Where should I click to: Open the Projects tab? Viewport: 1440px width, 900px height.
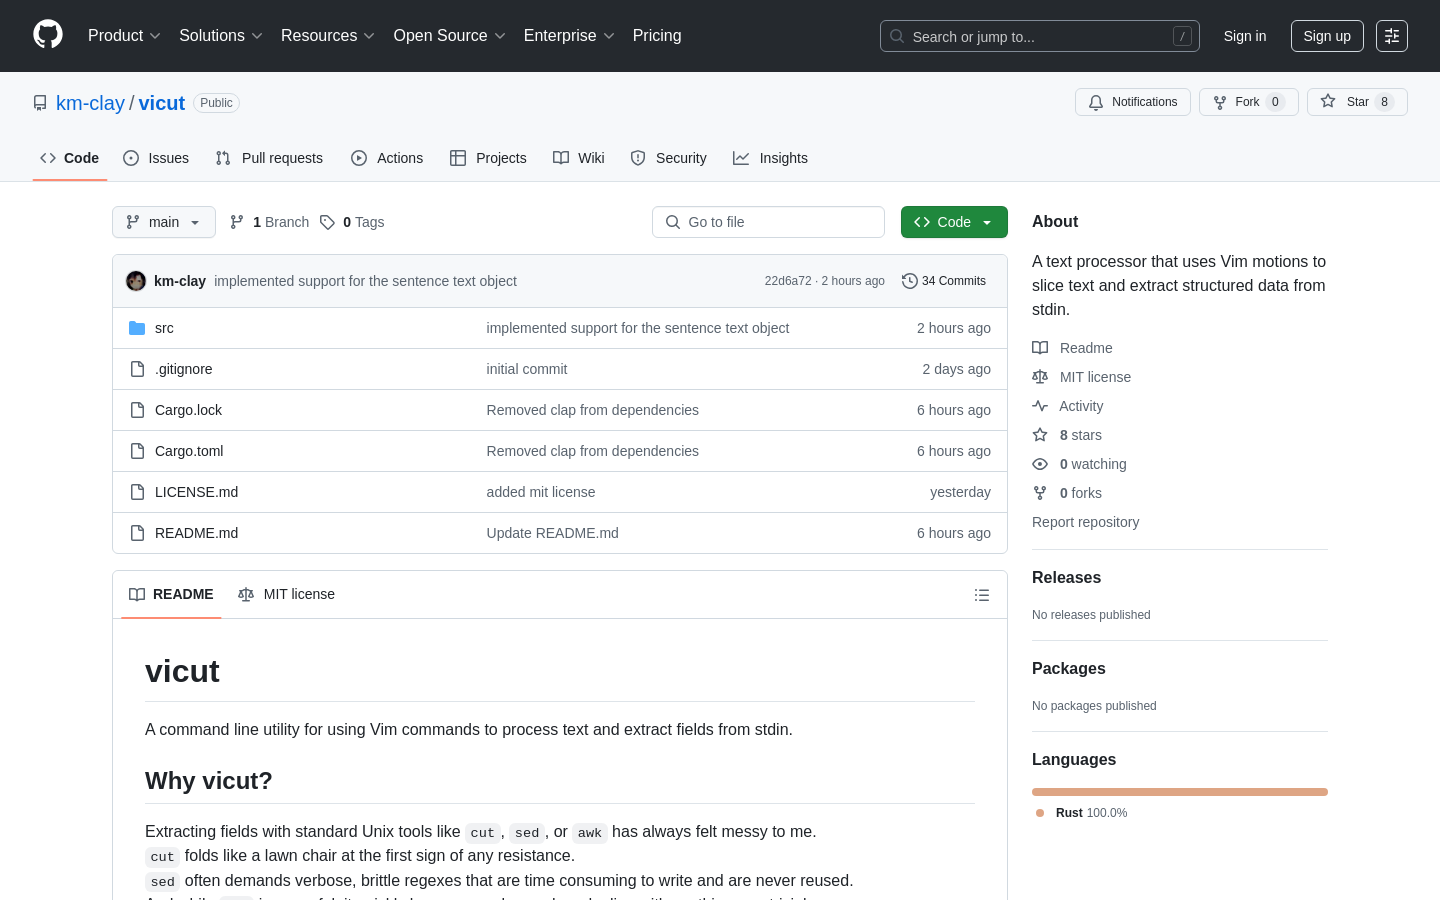click(x=488, y=158)
